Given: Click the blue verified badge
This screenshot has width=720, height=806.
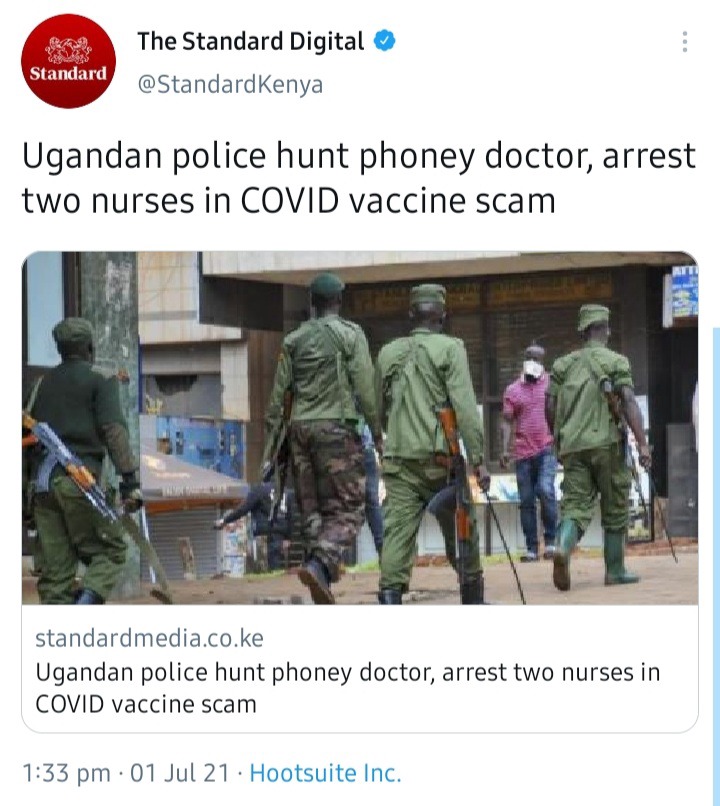Looking at the screenshot, I should 384,41.
